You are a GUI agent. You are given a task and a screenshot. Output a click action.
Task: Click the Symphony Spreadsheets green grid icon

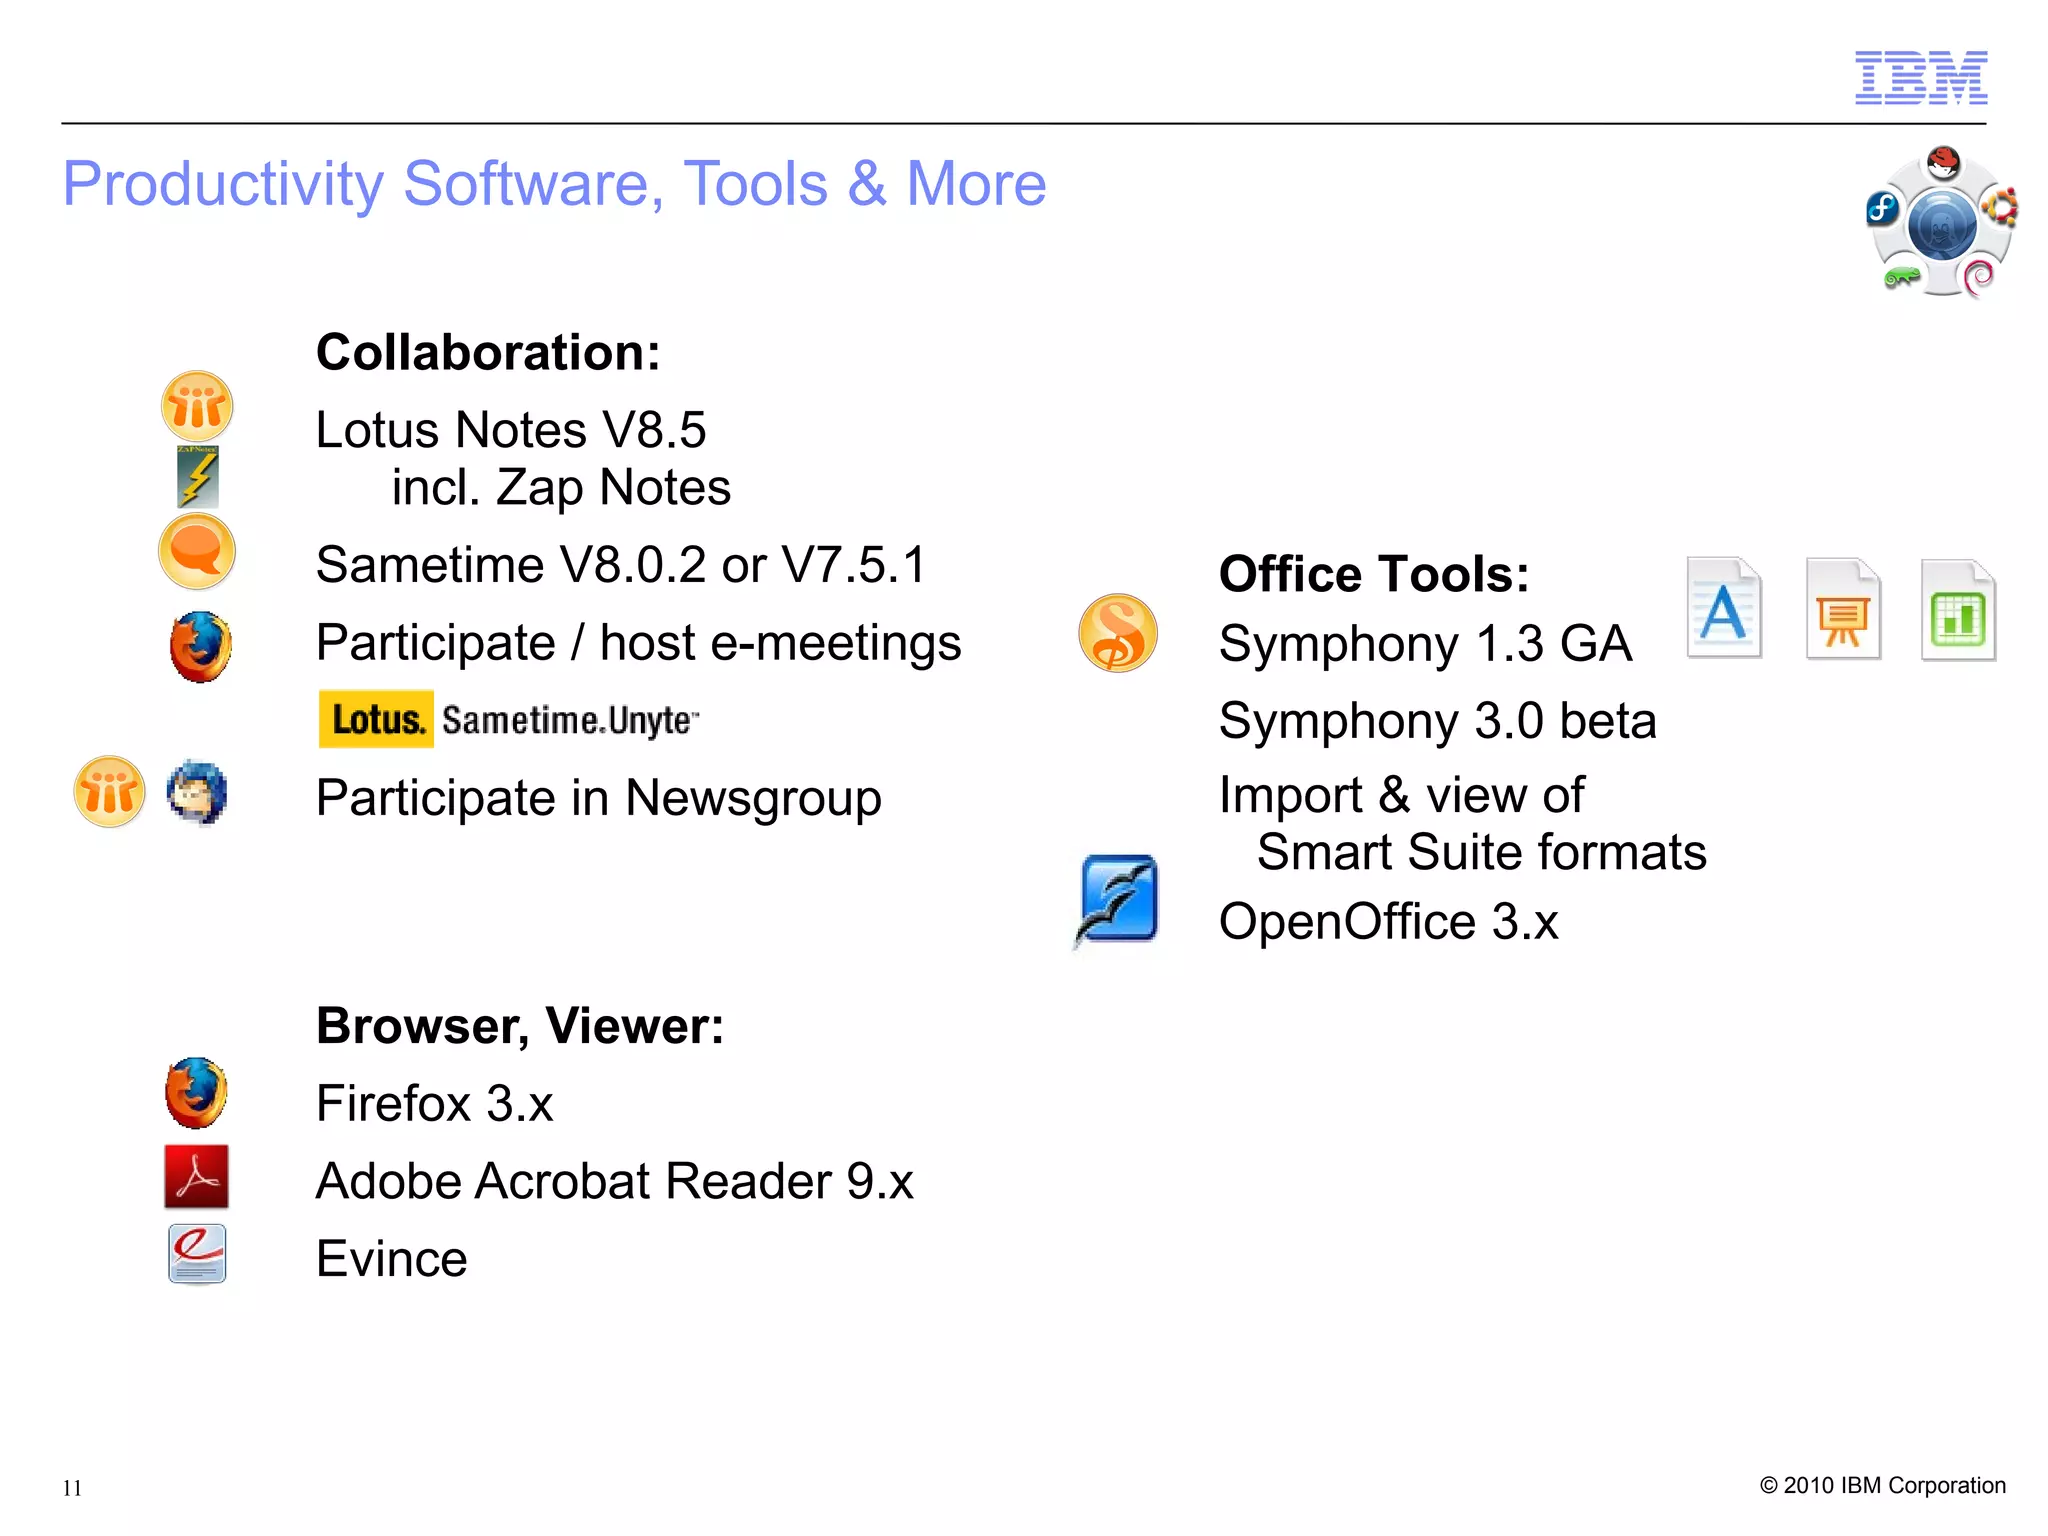pyautogui.click(x=1958, y=610)
